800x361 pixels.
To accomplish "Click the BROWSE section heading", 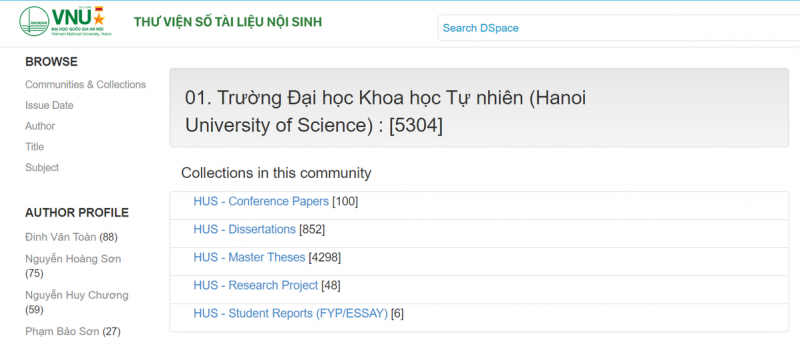I will pyautogui.click(x=52, y=62).
